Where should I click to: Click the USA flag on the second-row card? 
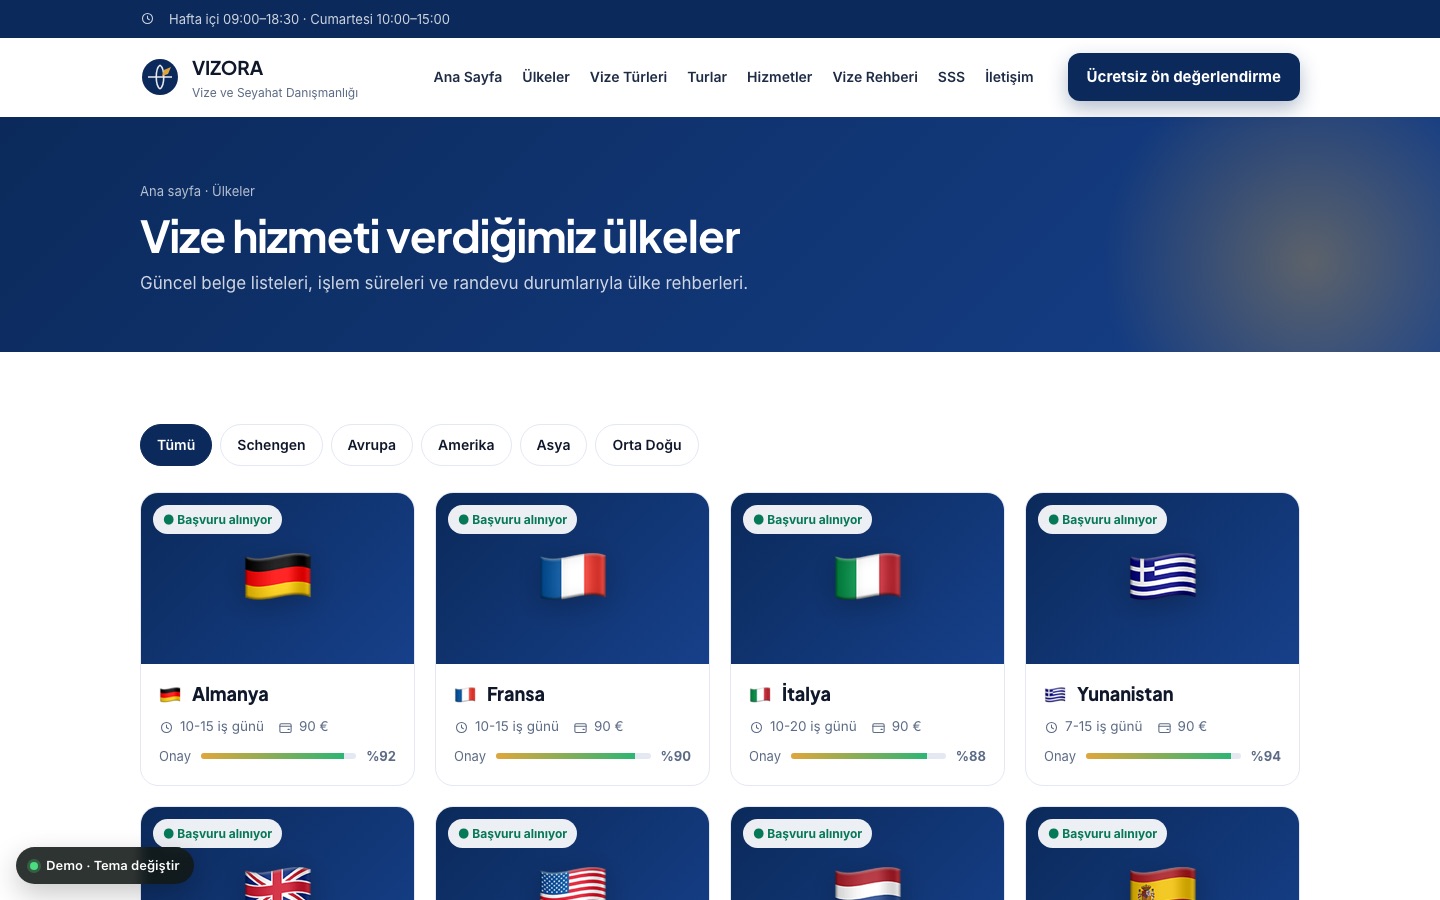point(573,883)
